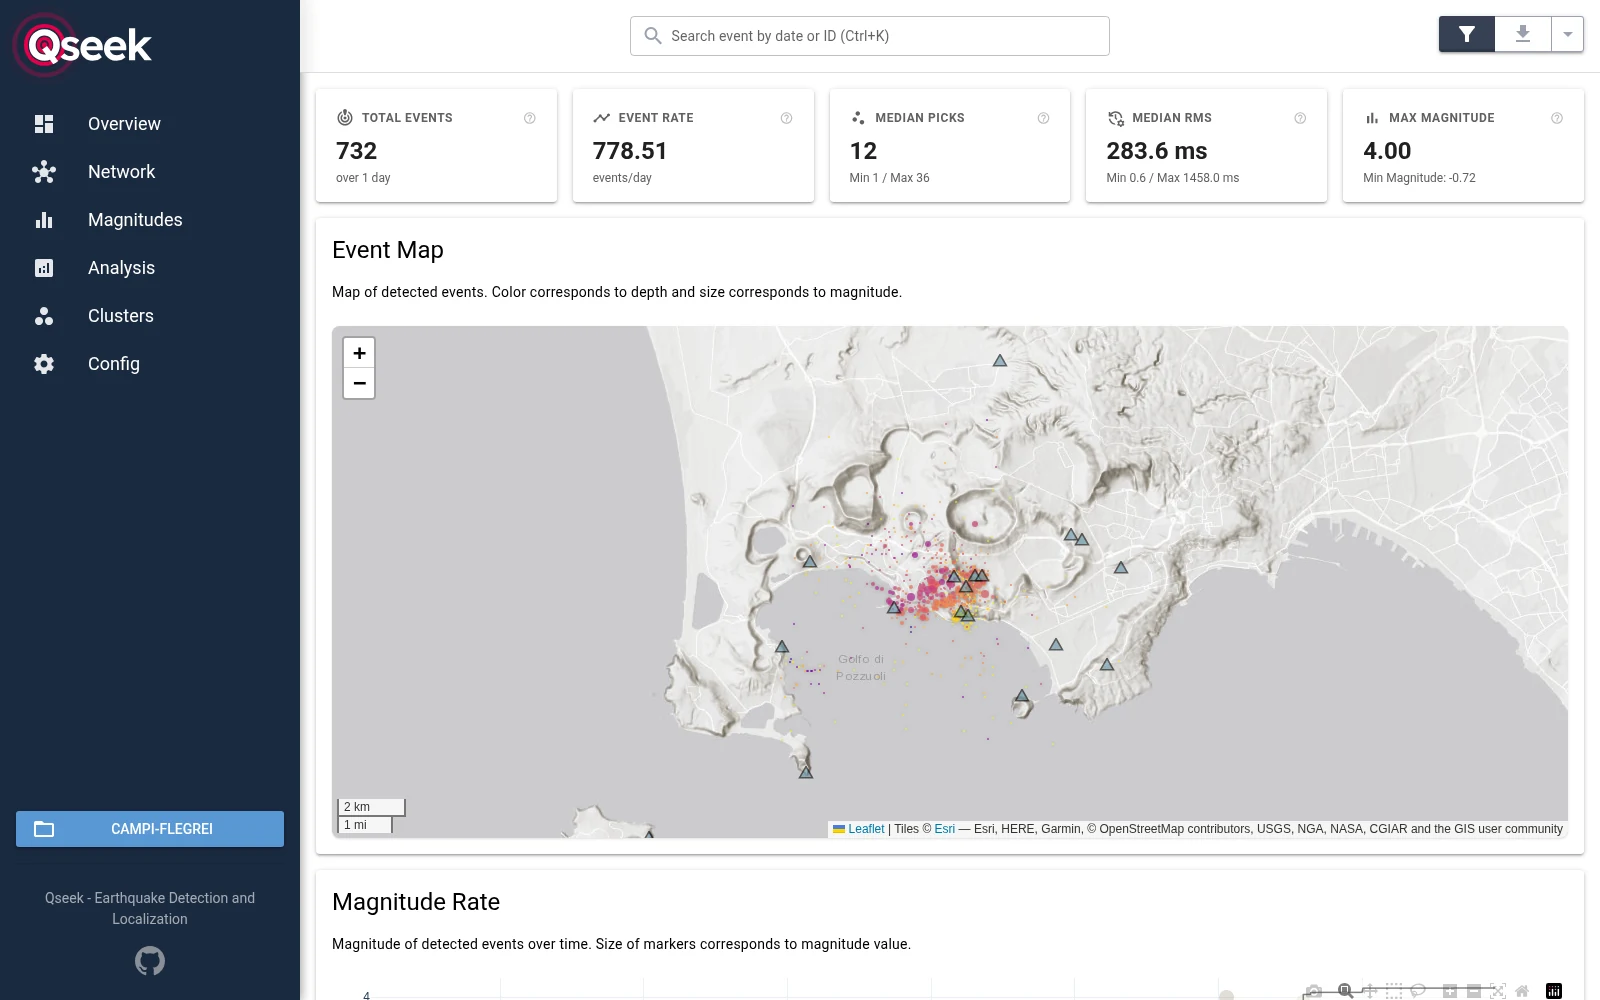Open the GitHub repository icon
The height and width of the screenshot is (1000, 1600).
coord(150,961)
